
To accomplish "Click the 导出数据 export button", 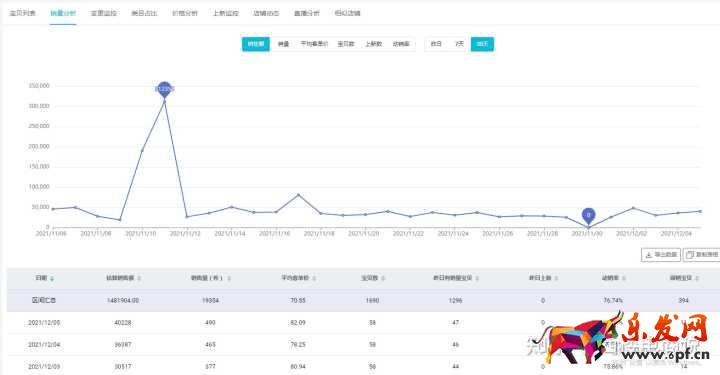I will tap(661, 255).
